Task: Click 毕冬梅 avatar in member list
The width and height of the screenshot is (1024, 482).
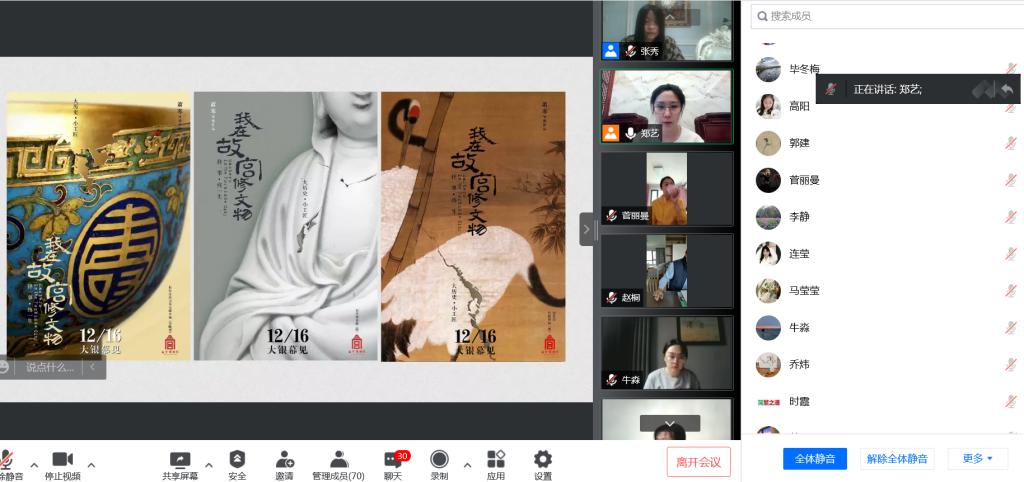Action: pyautogui.click(x=768, y=69)
